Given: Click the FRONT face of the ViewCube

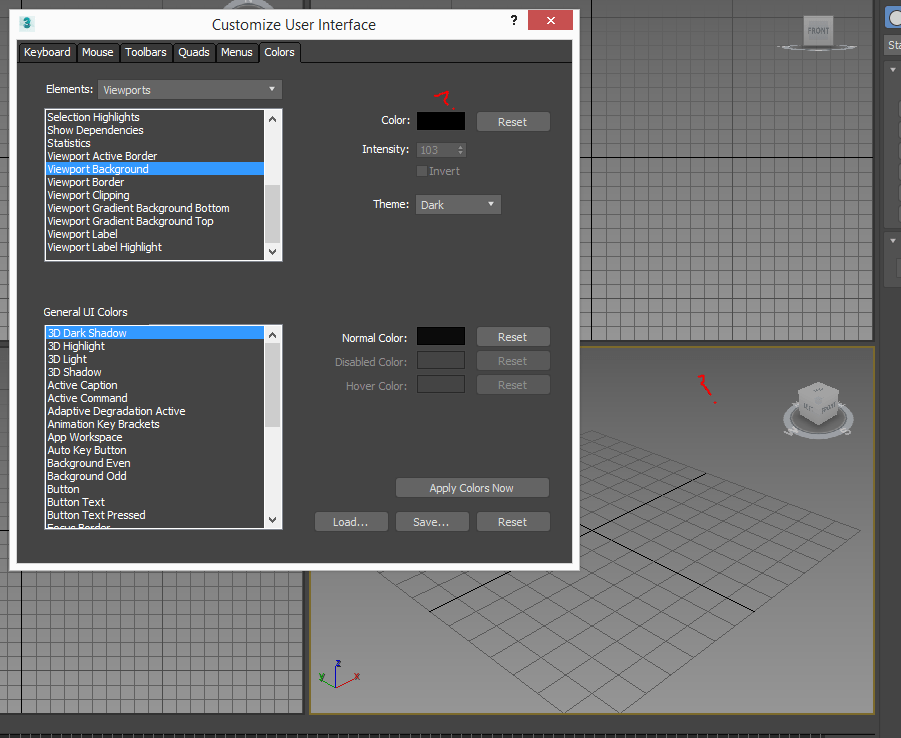Looking at the screenshot, I should (818, 31).
